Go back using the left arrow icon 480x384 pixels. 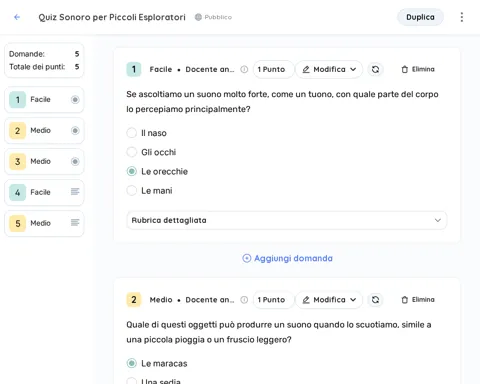17,17
